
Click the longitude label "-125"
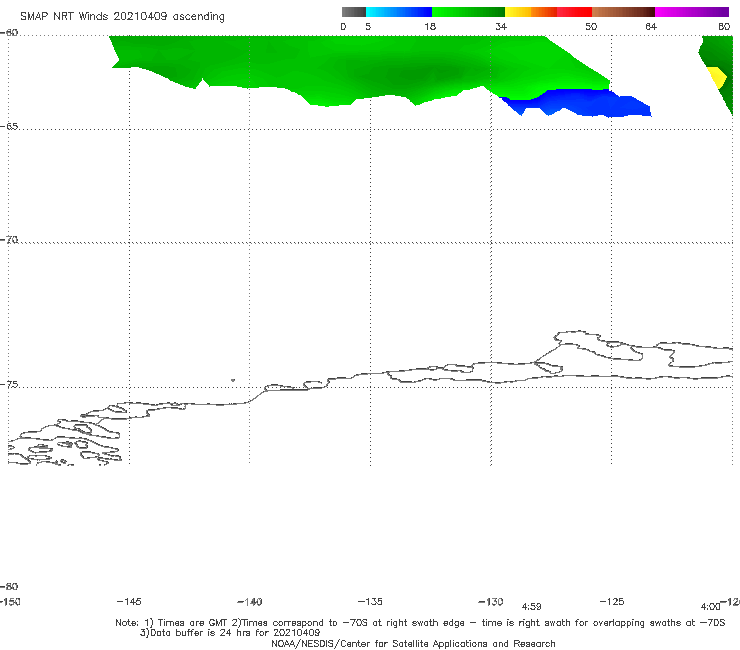click(x=612, y=601)
